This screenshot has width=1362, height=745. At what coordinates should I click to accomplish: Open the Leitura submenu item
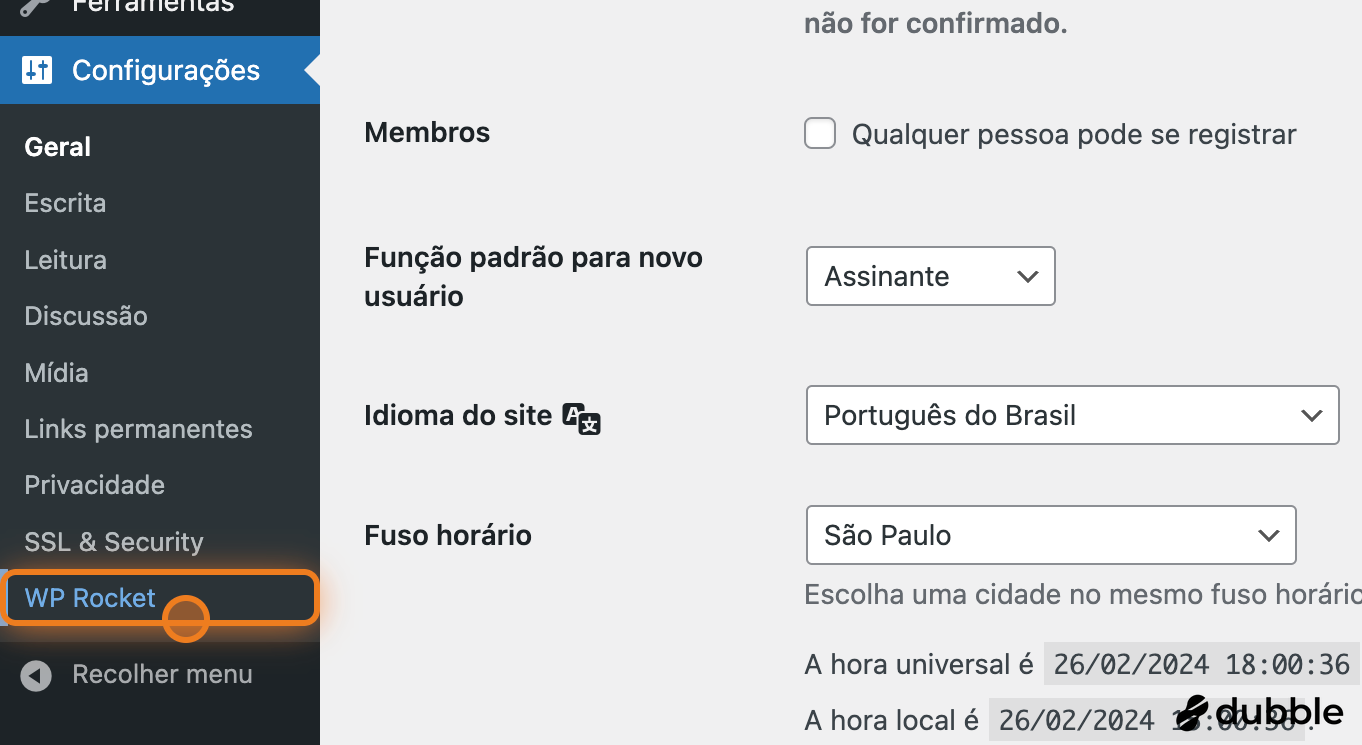[66, 260]
